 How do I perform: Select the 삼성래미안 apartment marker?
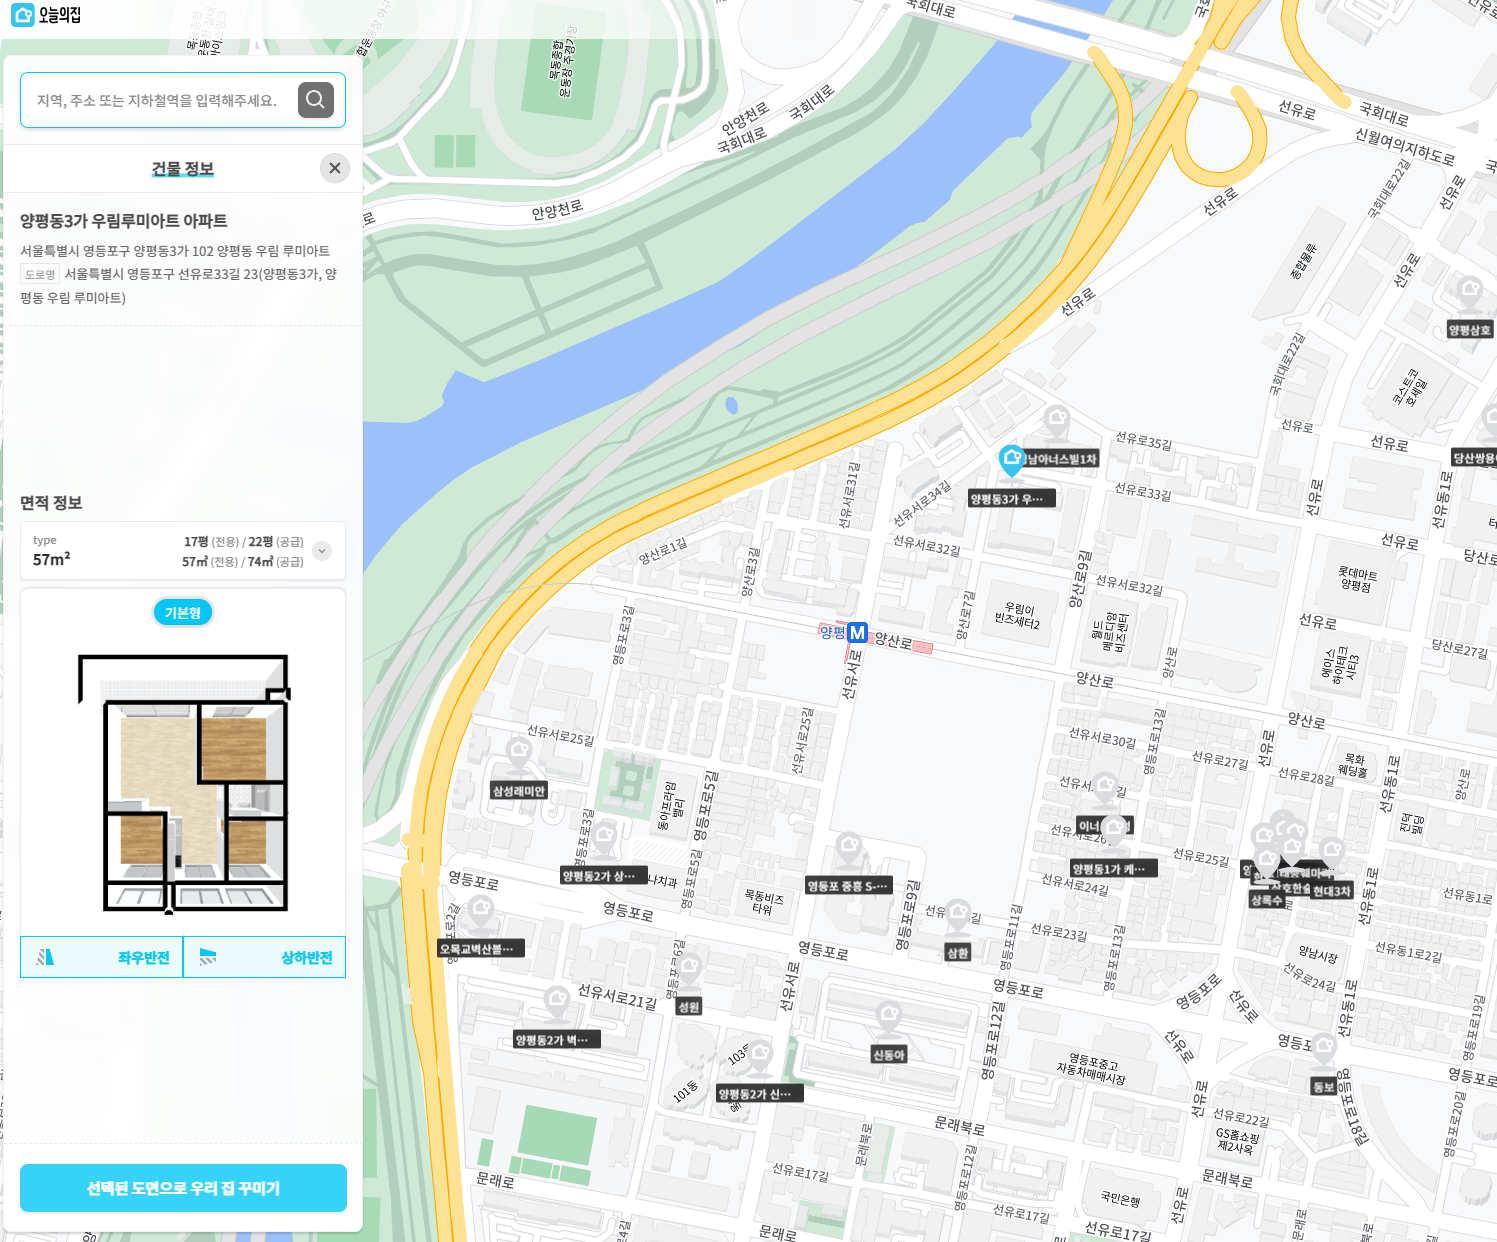click(x=518, y=752)
